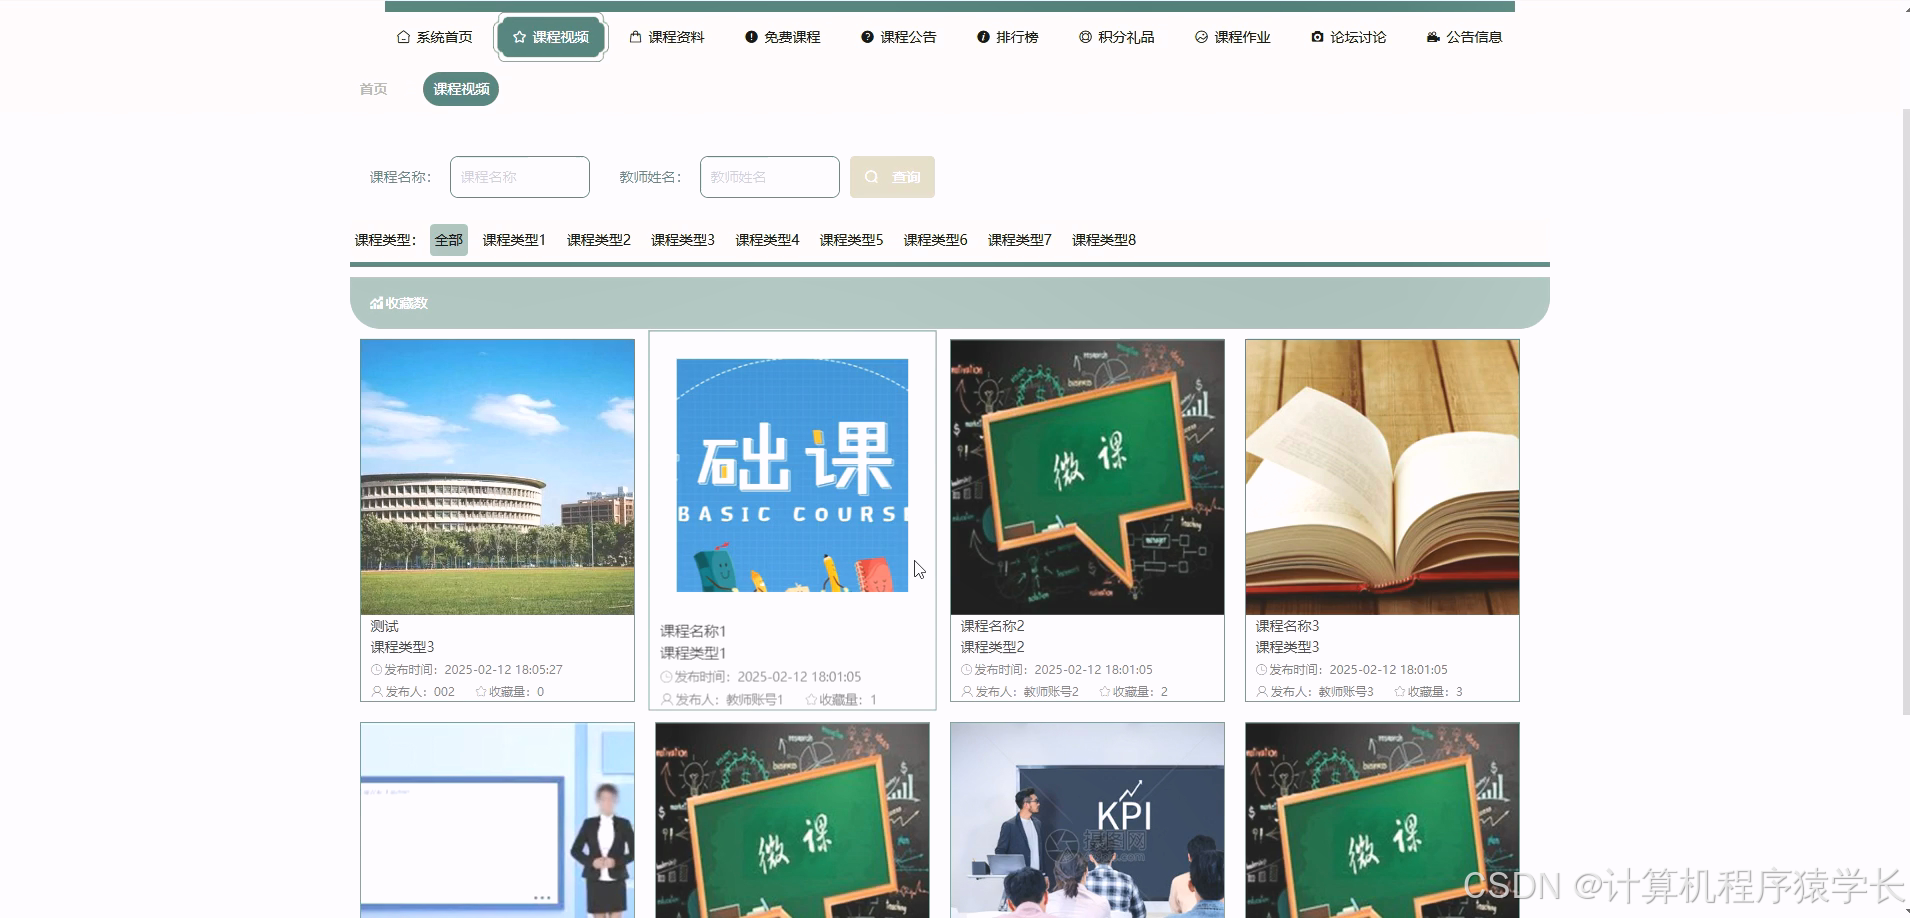Select 课程类型5 filter option
Image resolution: width=1910 pixels, height=918 pixels.
(x=849, y=239)
